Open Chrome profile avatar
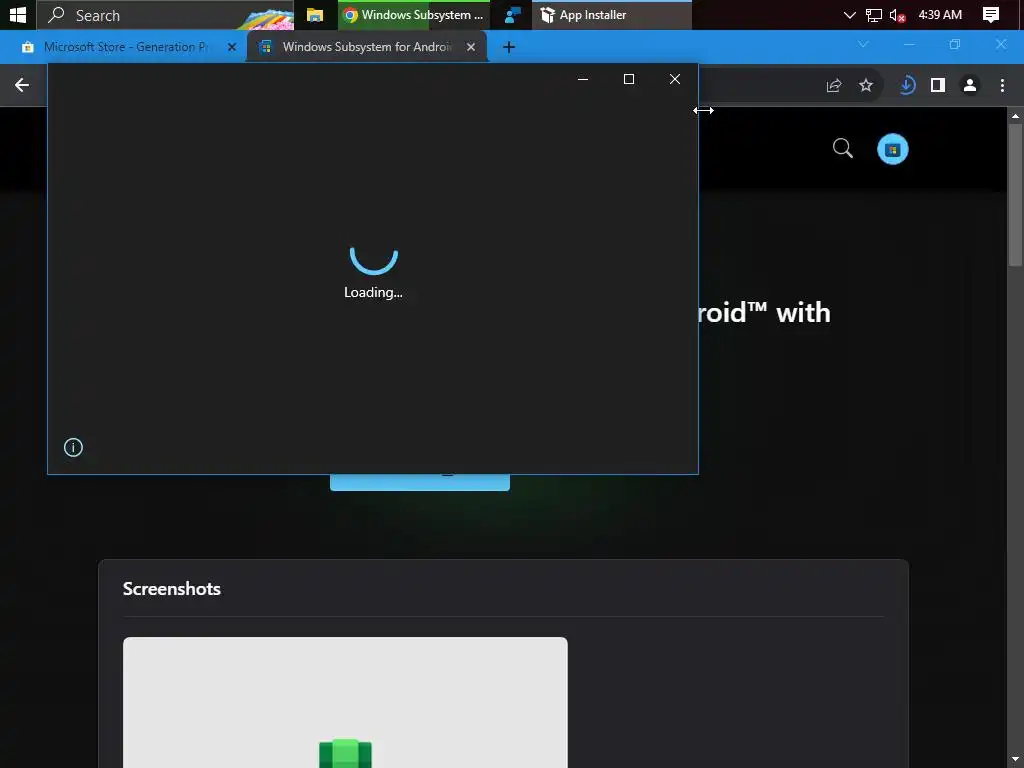1024x768 pixels. pos(970,86)
